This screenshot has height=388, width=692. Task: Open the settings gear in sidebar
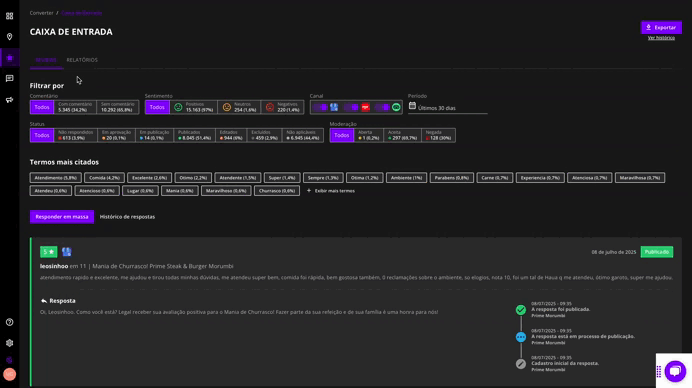tap(9, 343)
